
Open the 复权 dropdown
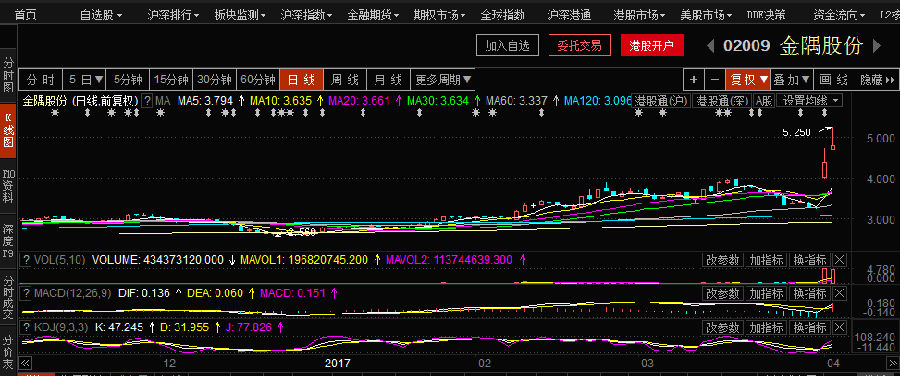tap(748, 79)
